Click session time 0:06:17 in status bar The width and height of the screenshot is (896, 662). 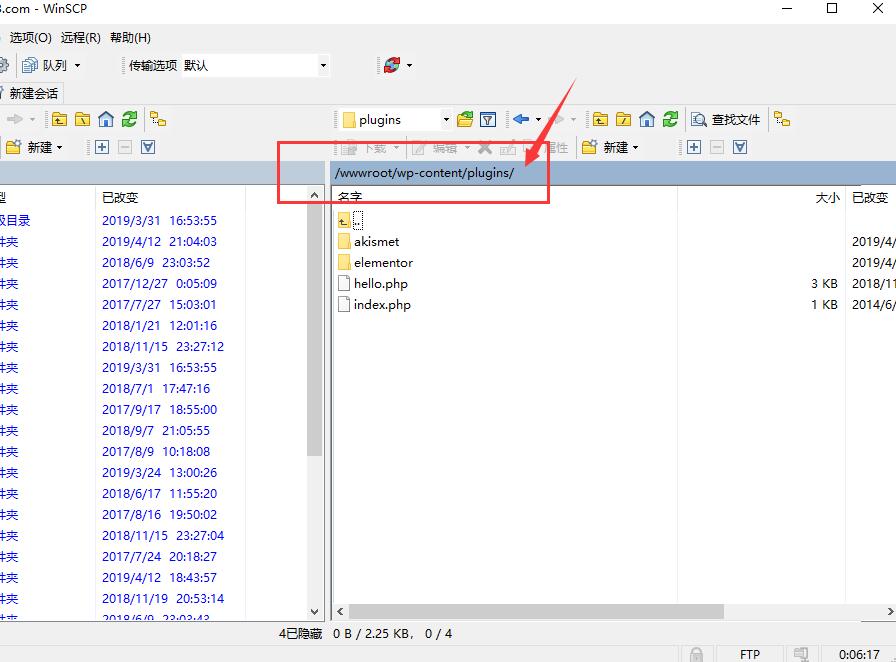tap(859, 655)
